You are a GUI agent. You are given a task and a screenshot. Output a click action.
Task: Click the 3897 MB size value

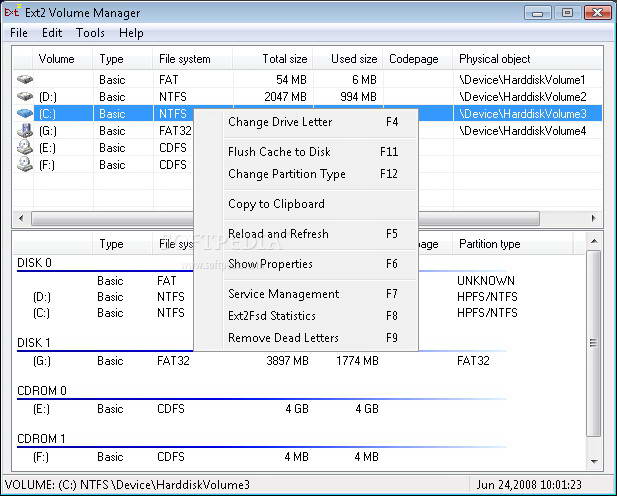[x=287, y=361]
